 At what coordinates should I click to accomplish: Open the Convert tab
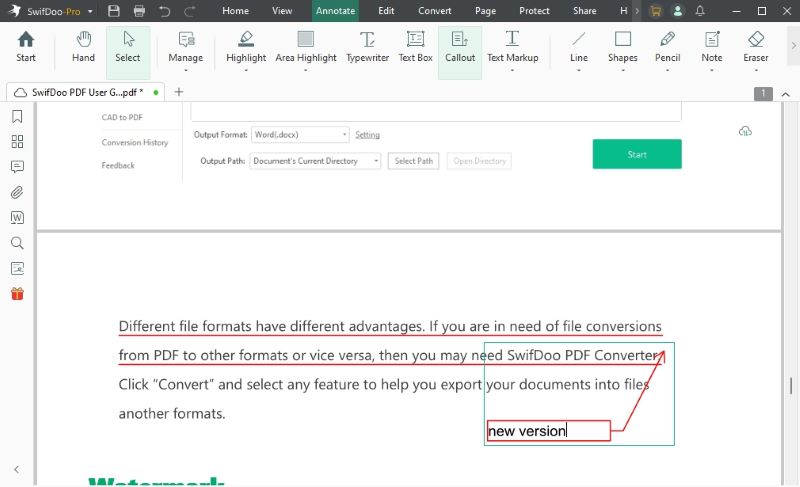click(435, 11)
